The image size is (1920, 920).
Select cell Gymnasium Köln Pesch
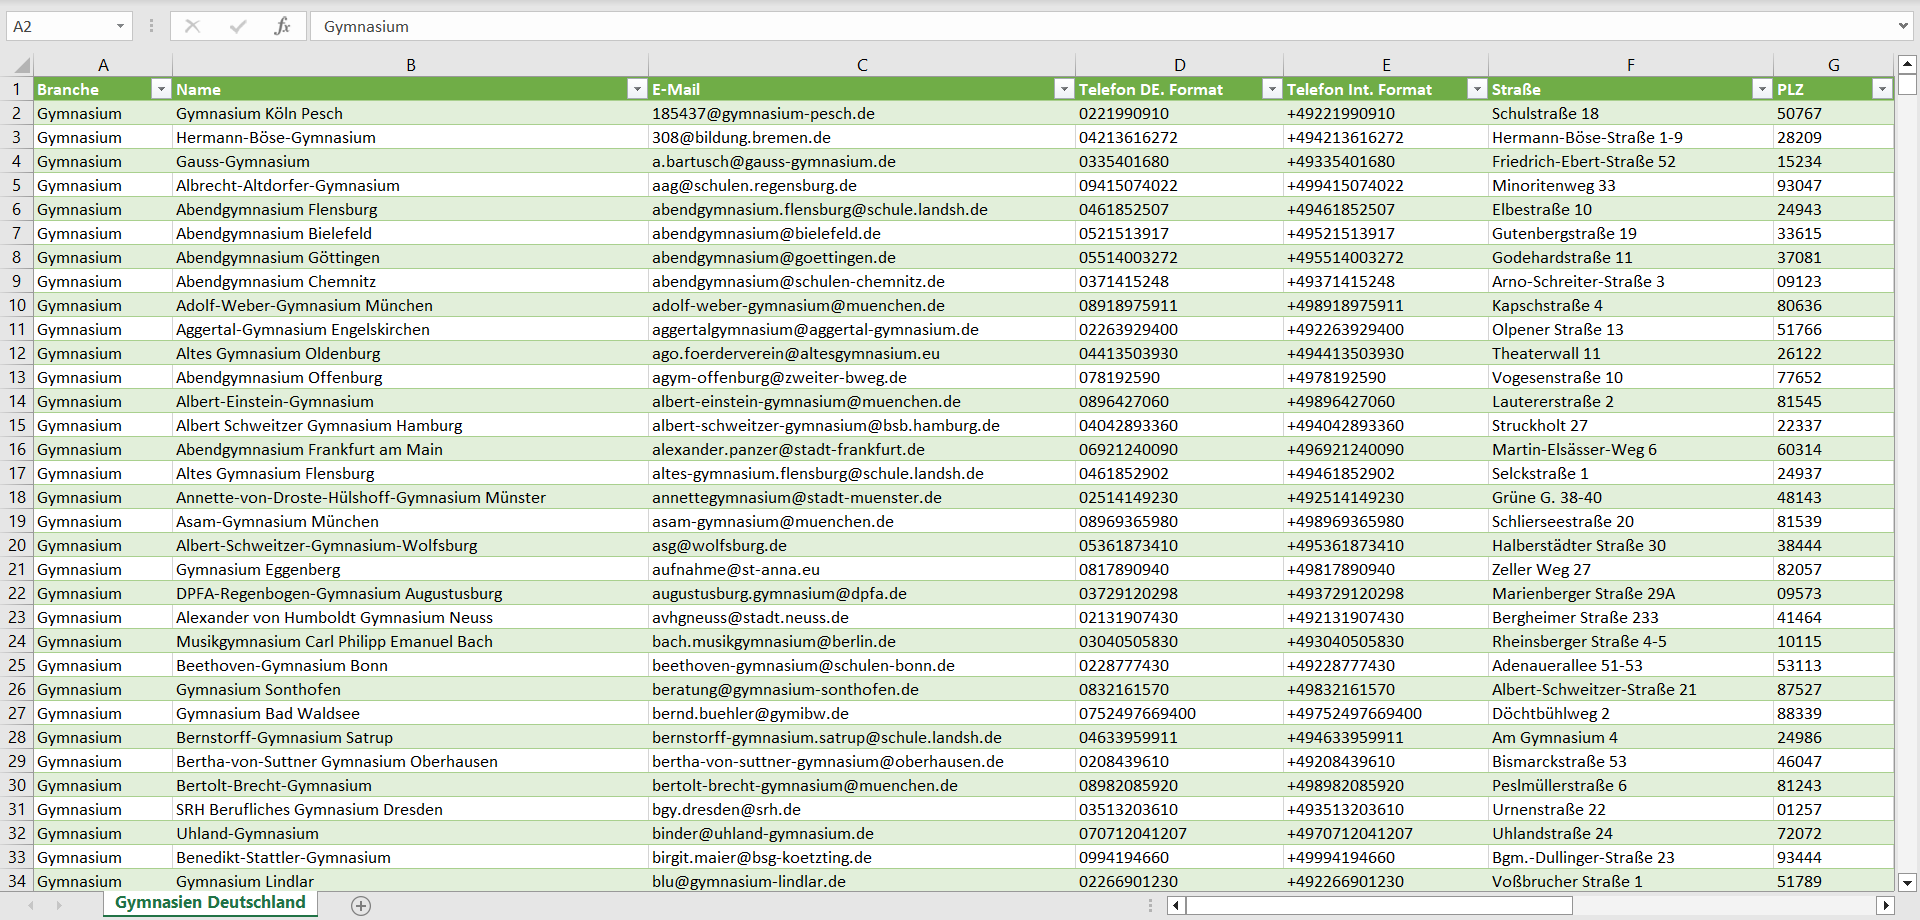[410, 113]
